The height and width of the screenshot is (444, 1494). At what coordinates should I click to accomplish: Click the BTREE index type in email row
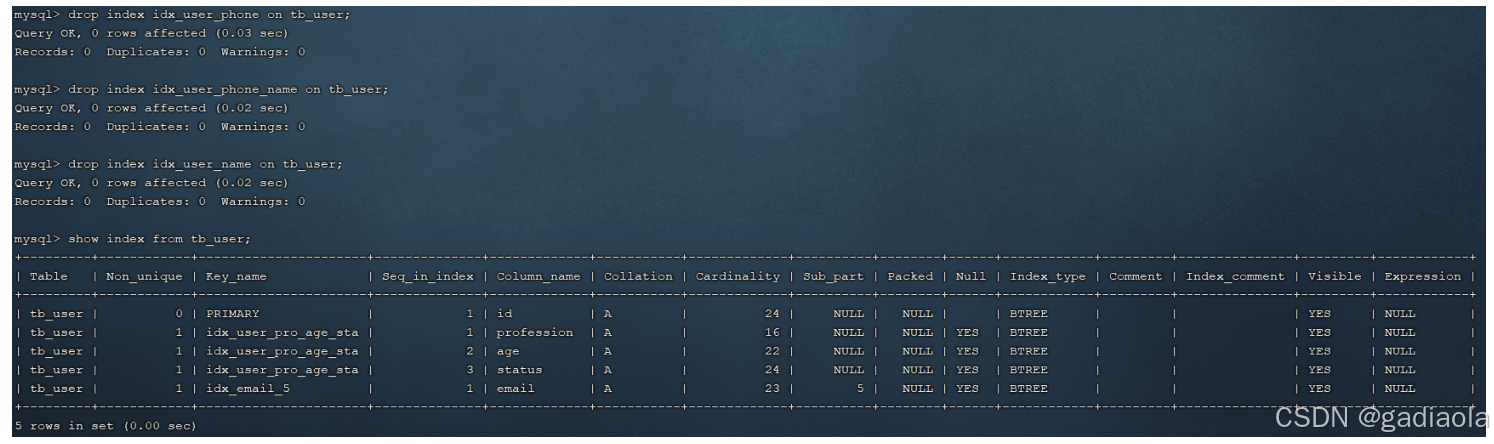click(1028, 389)
